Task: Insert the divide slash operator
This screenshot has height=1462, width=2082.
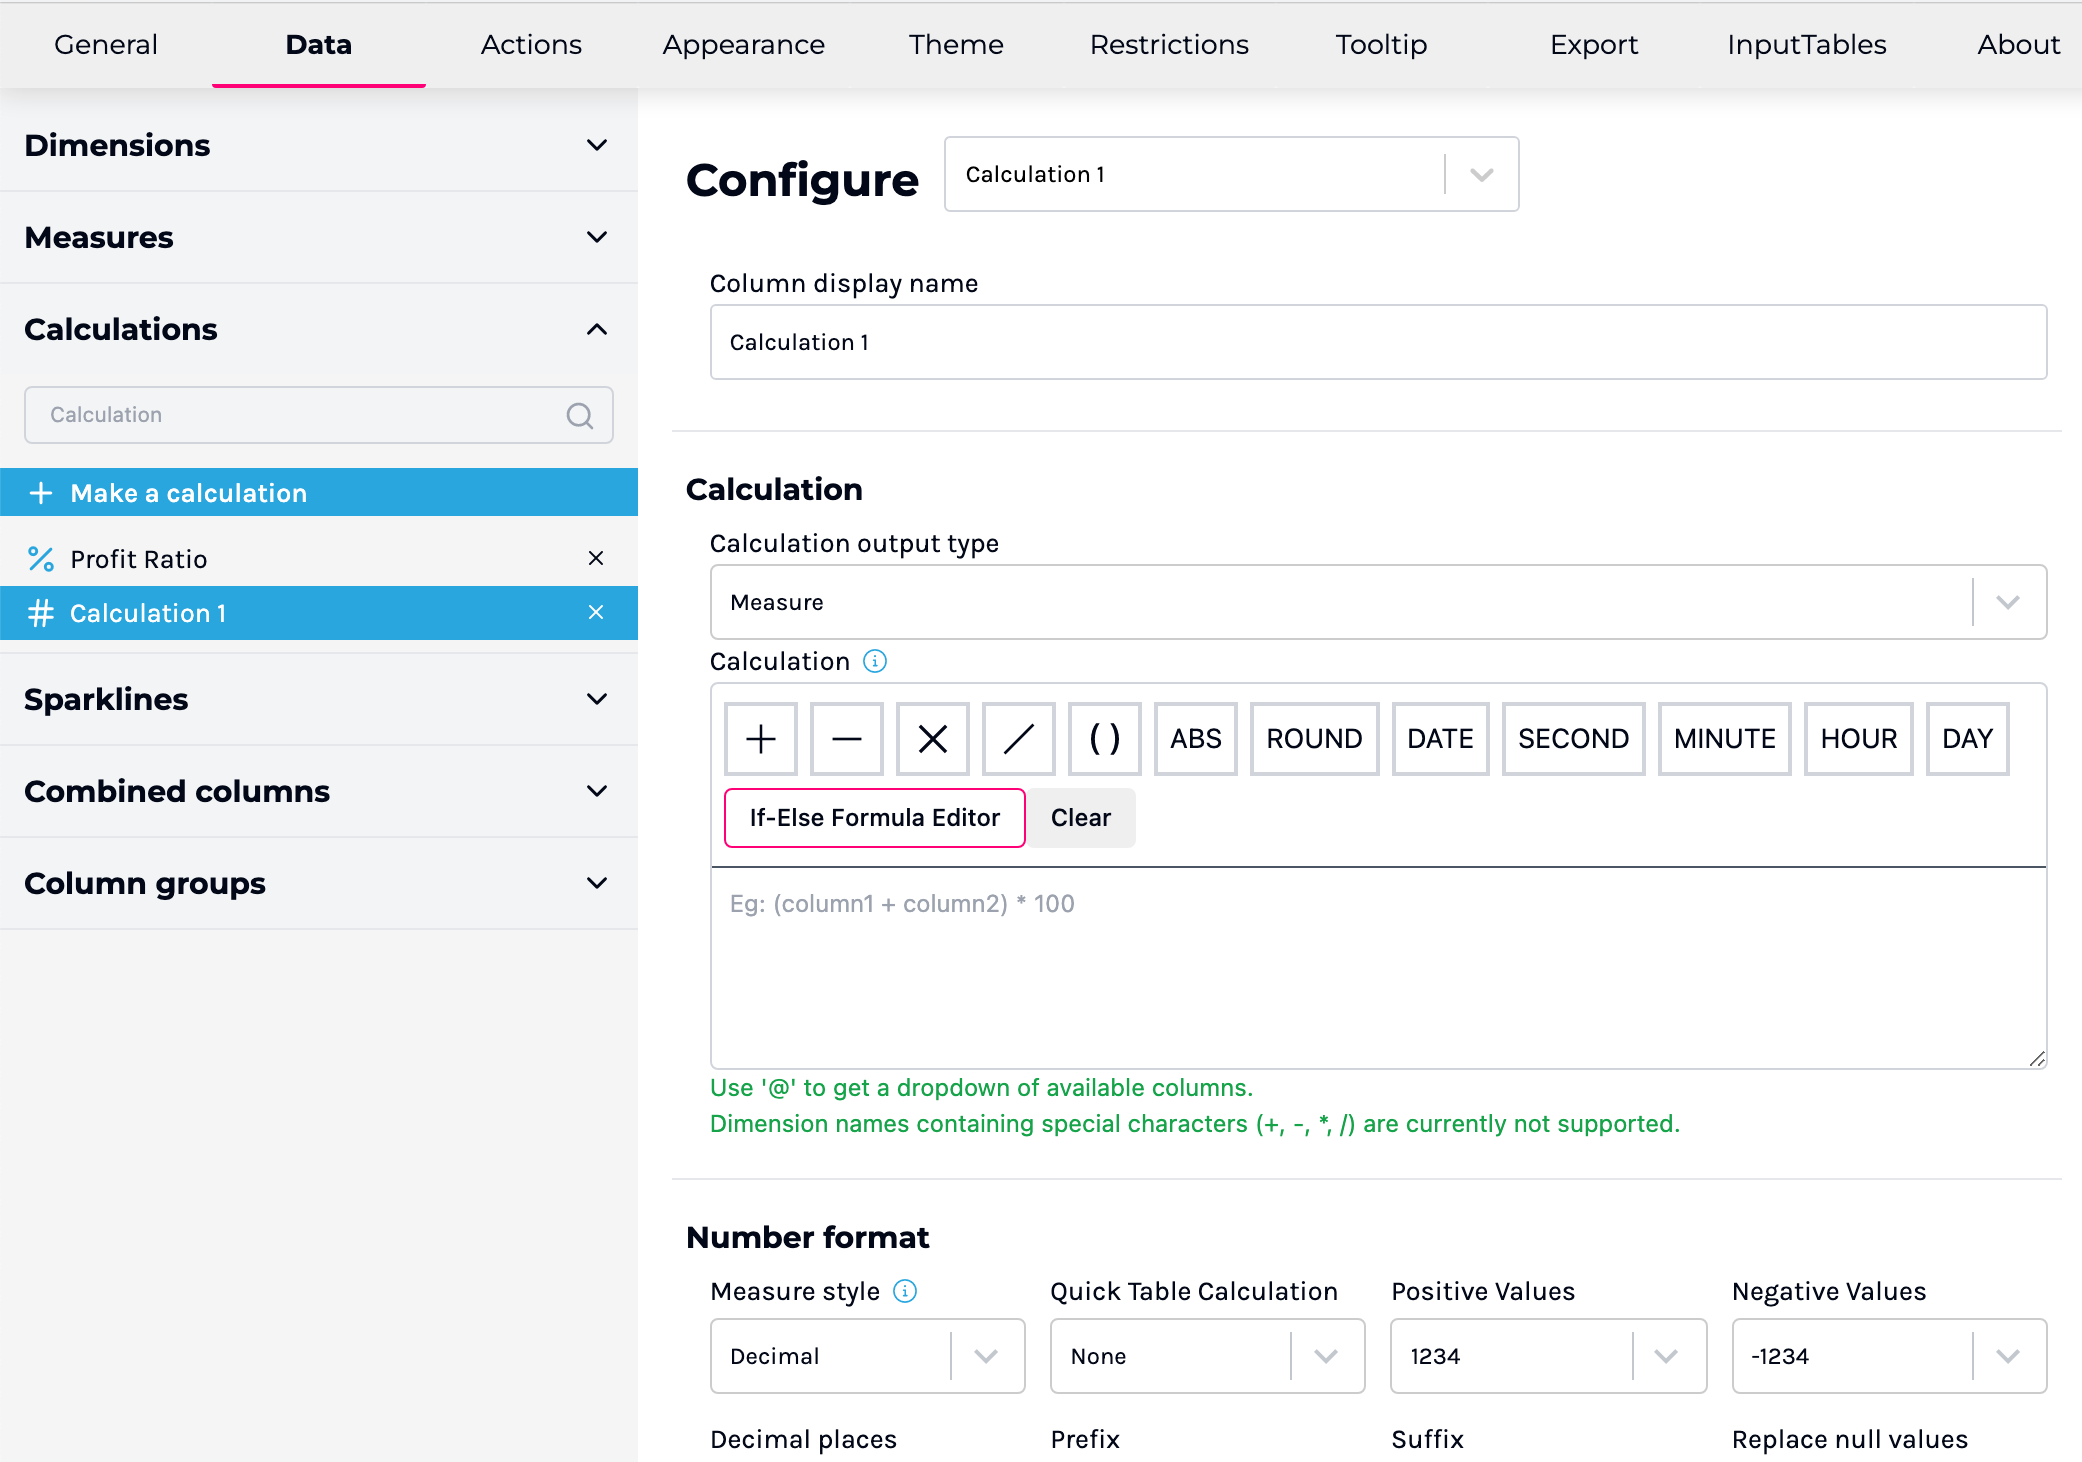Action: click(1018, 739)
